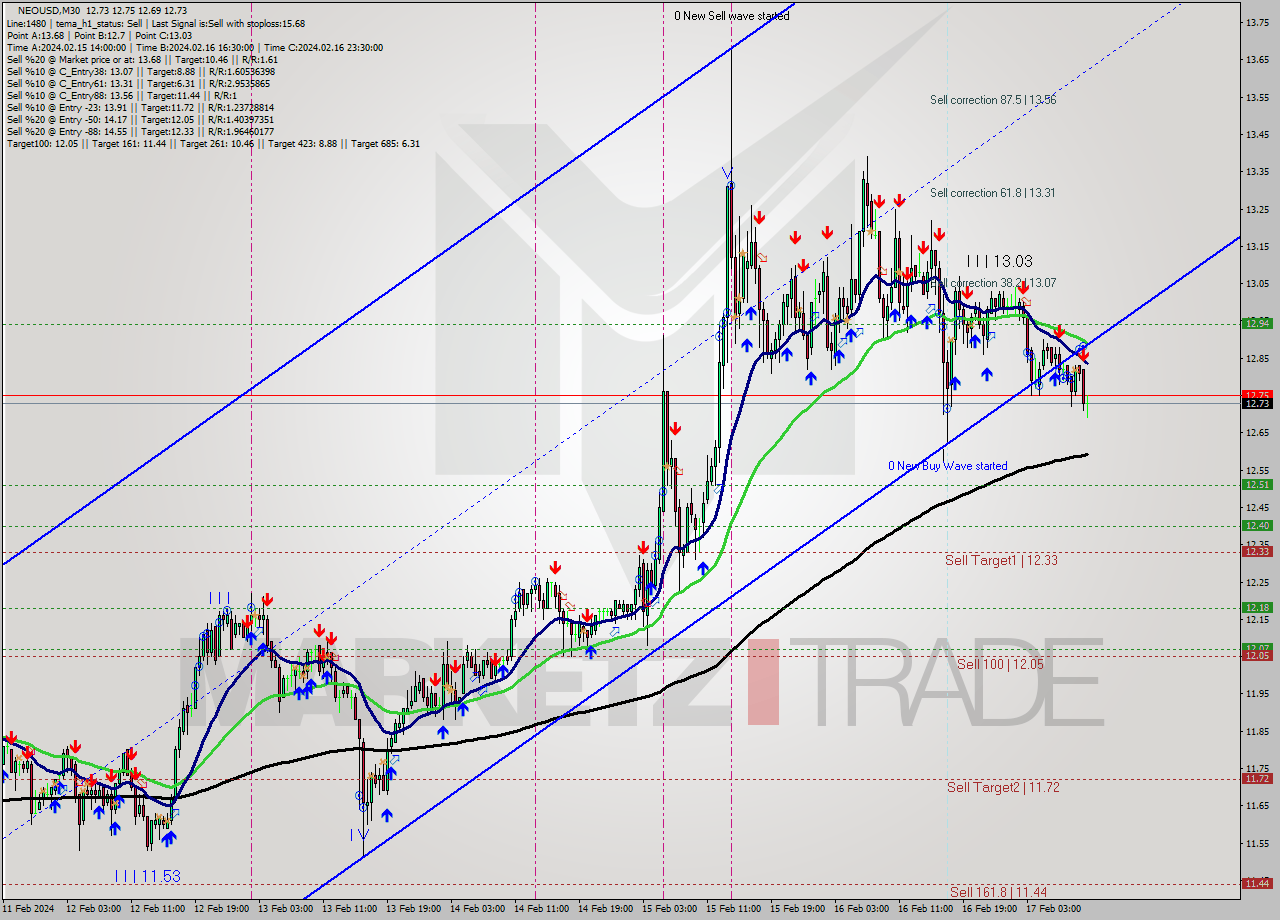Click the 'Sell %20 @ Entry -88: 14.55' line
The width and height of the screenshot is (1280, 920).
[x=140, y=131]
